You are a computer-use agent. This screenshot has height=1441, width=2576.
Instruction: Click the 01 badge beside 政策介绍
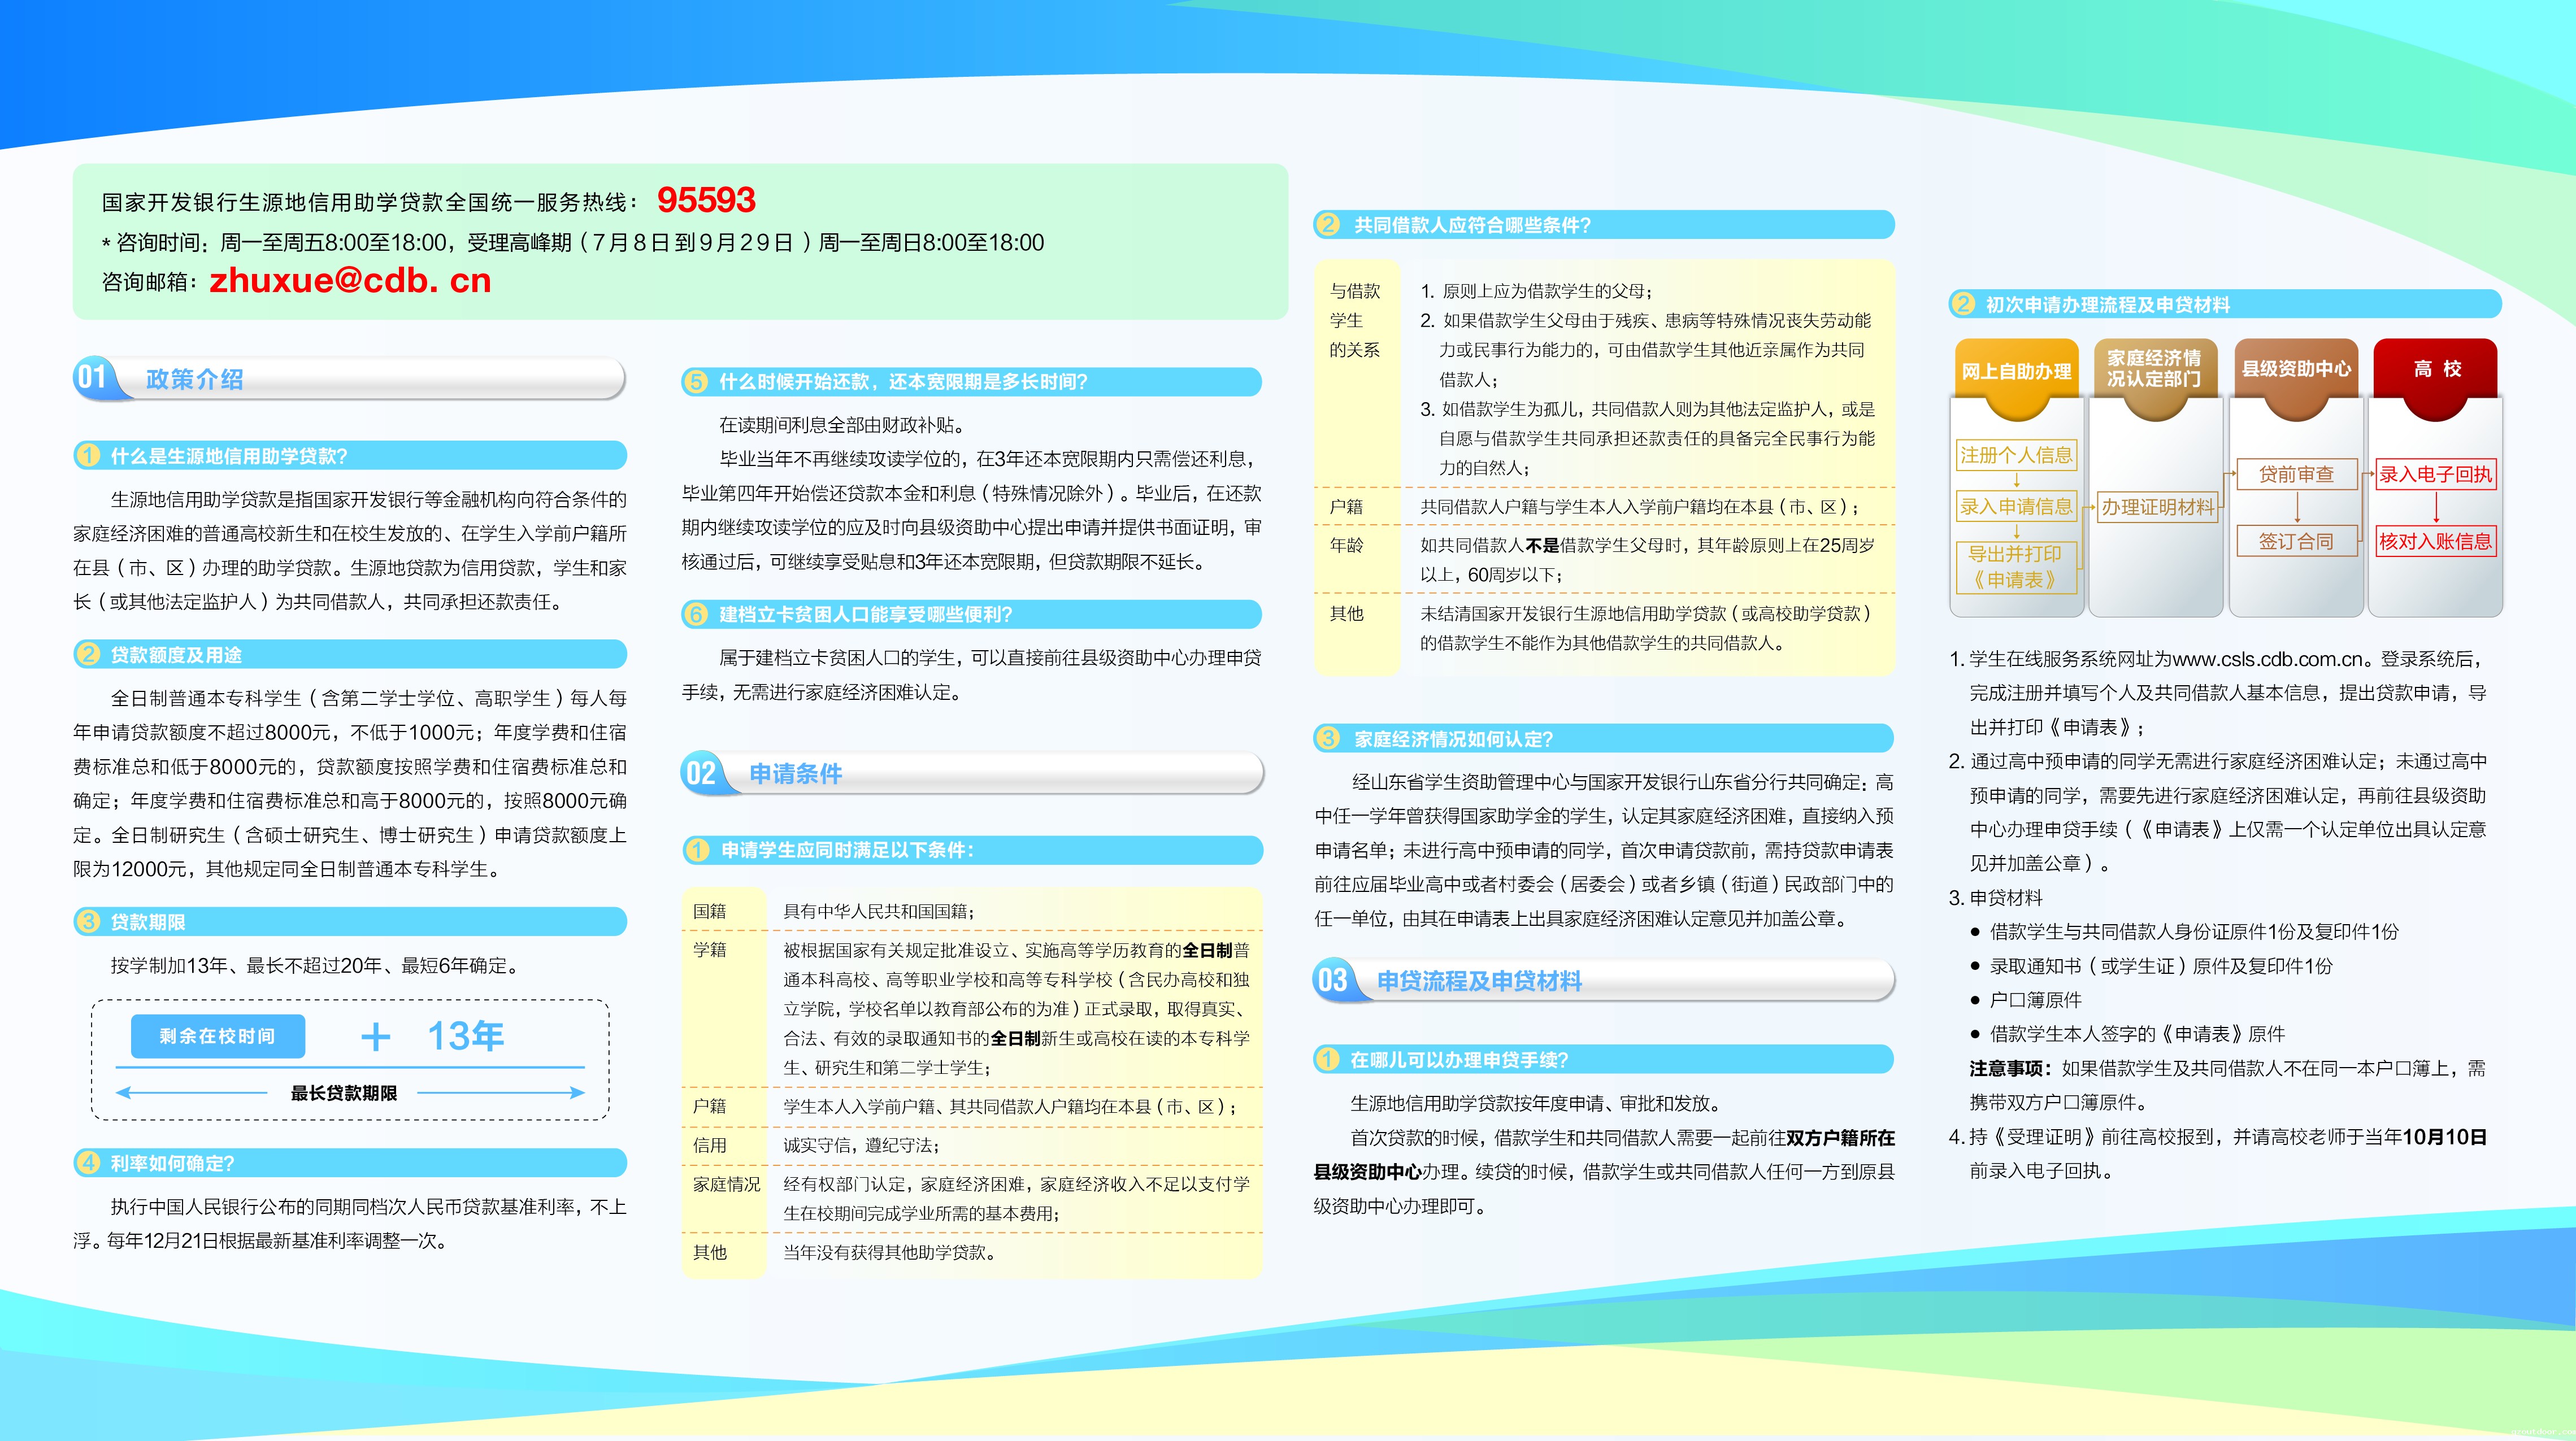coord(92,378)
